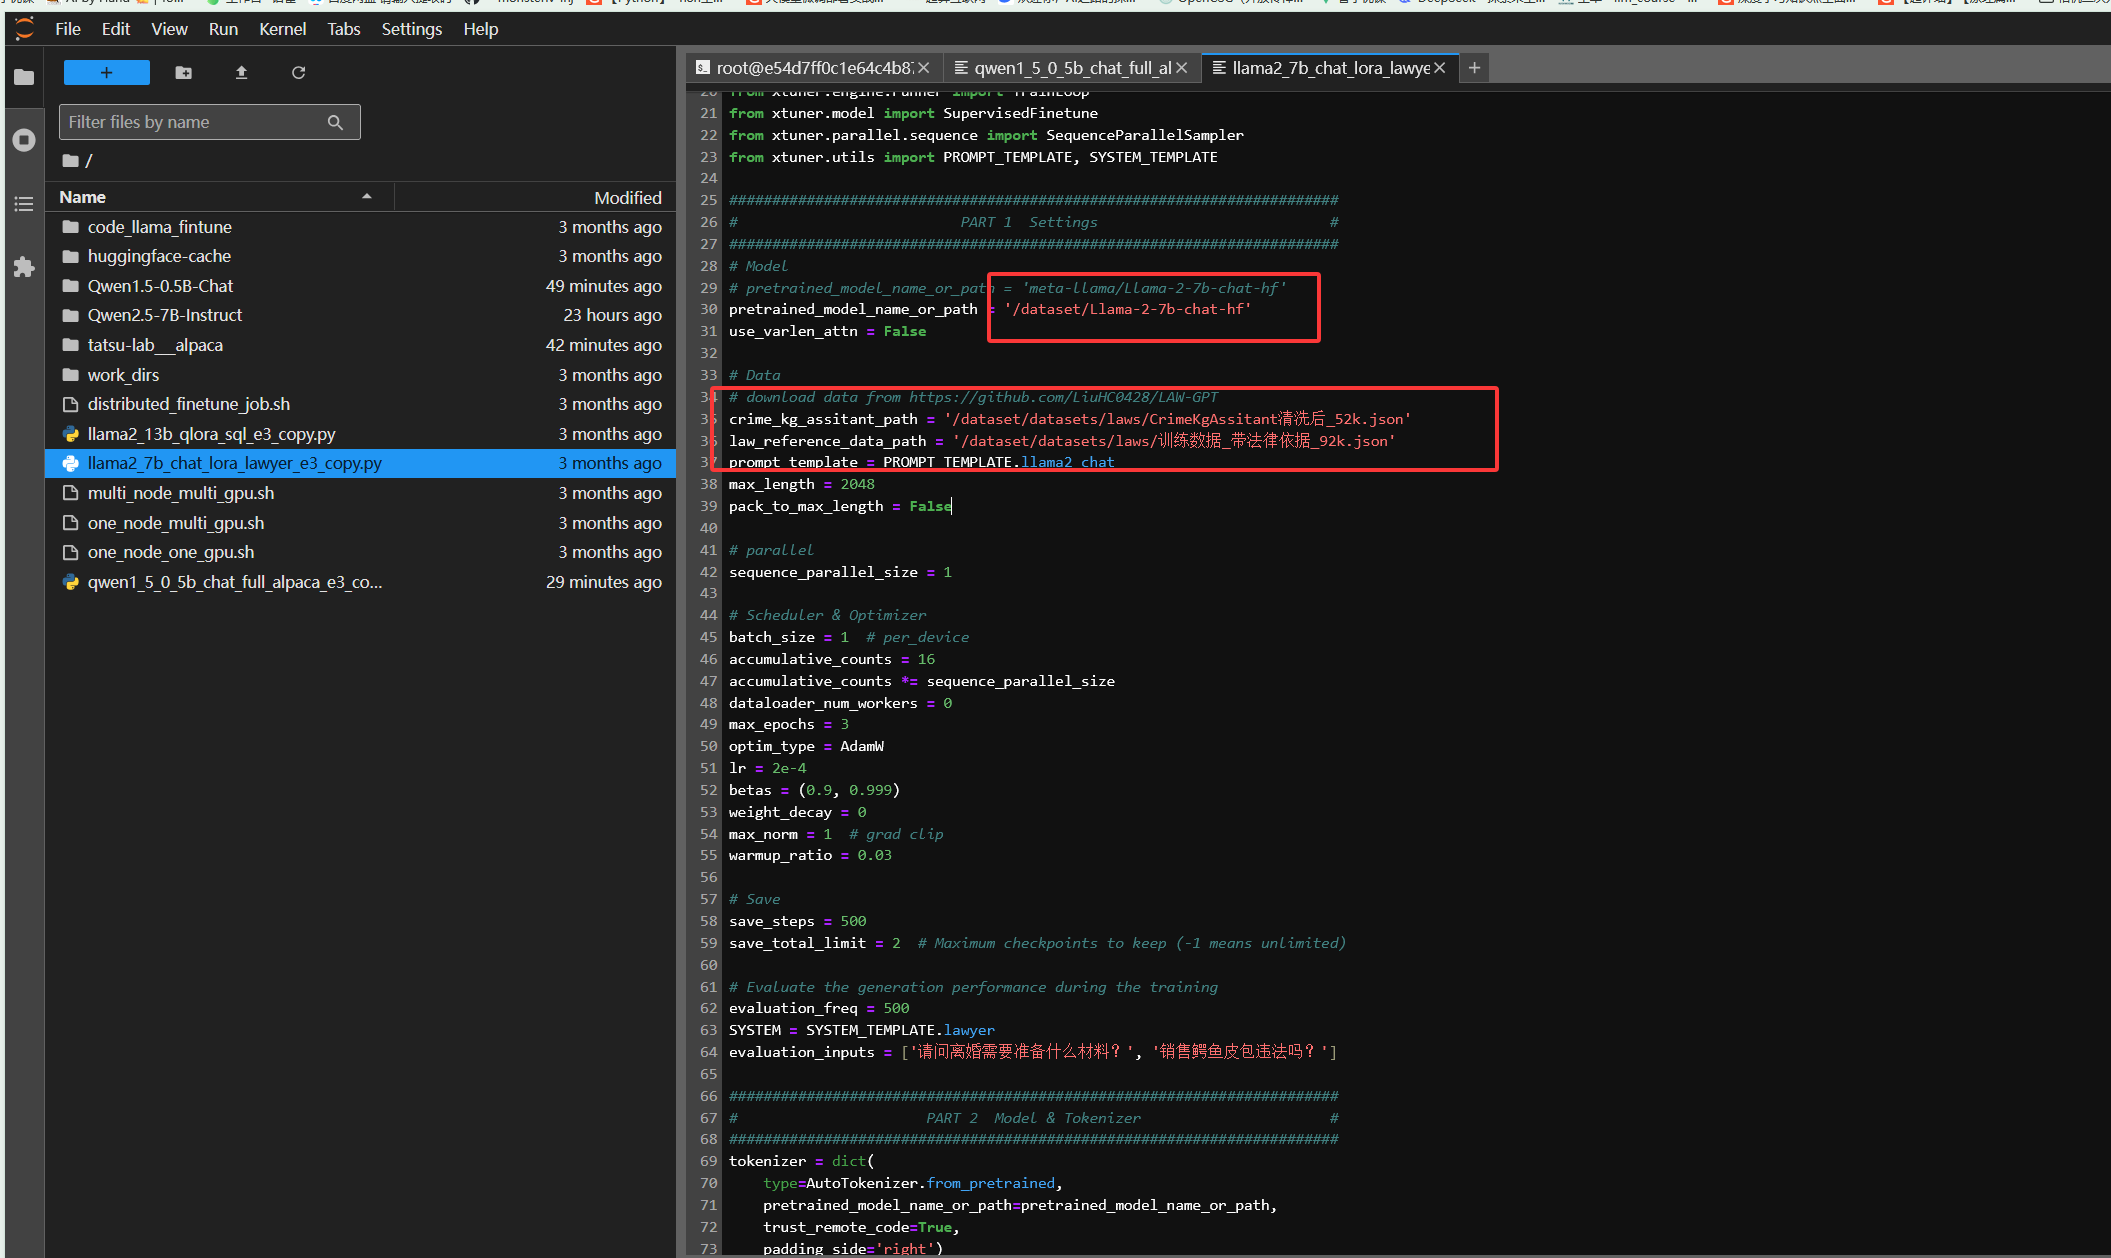Sort files by Modified column header
Image resolution: width=2111 pixels, height=1258 pixels.
pos(627,197)
